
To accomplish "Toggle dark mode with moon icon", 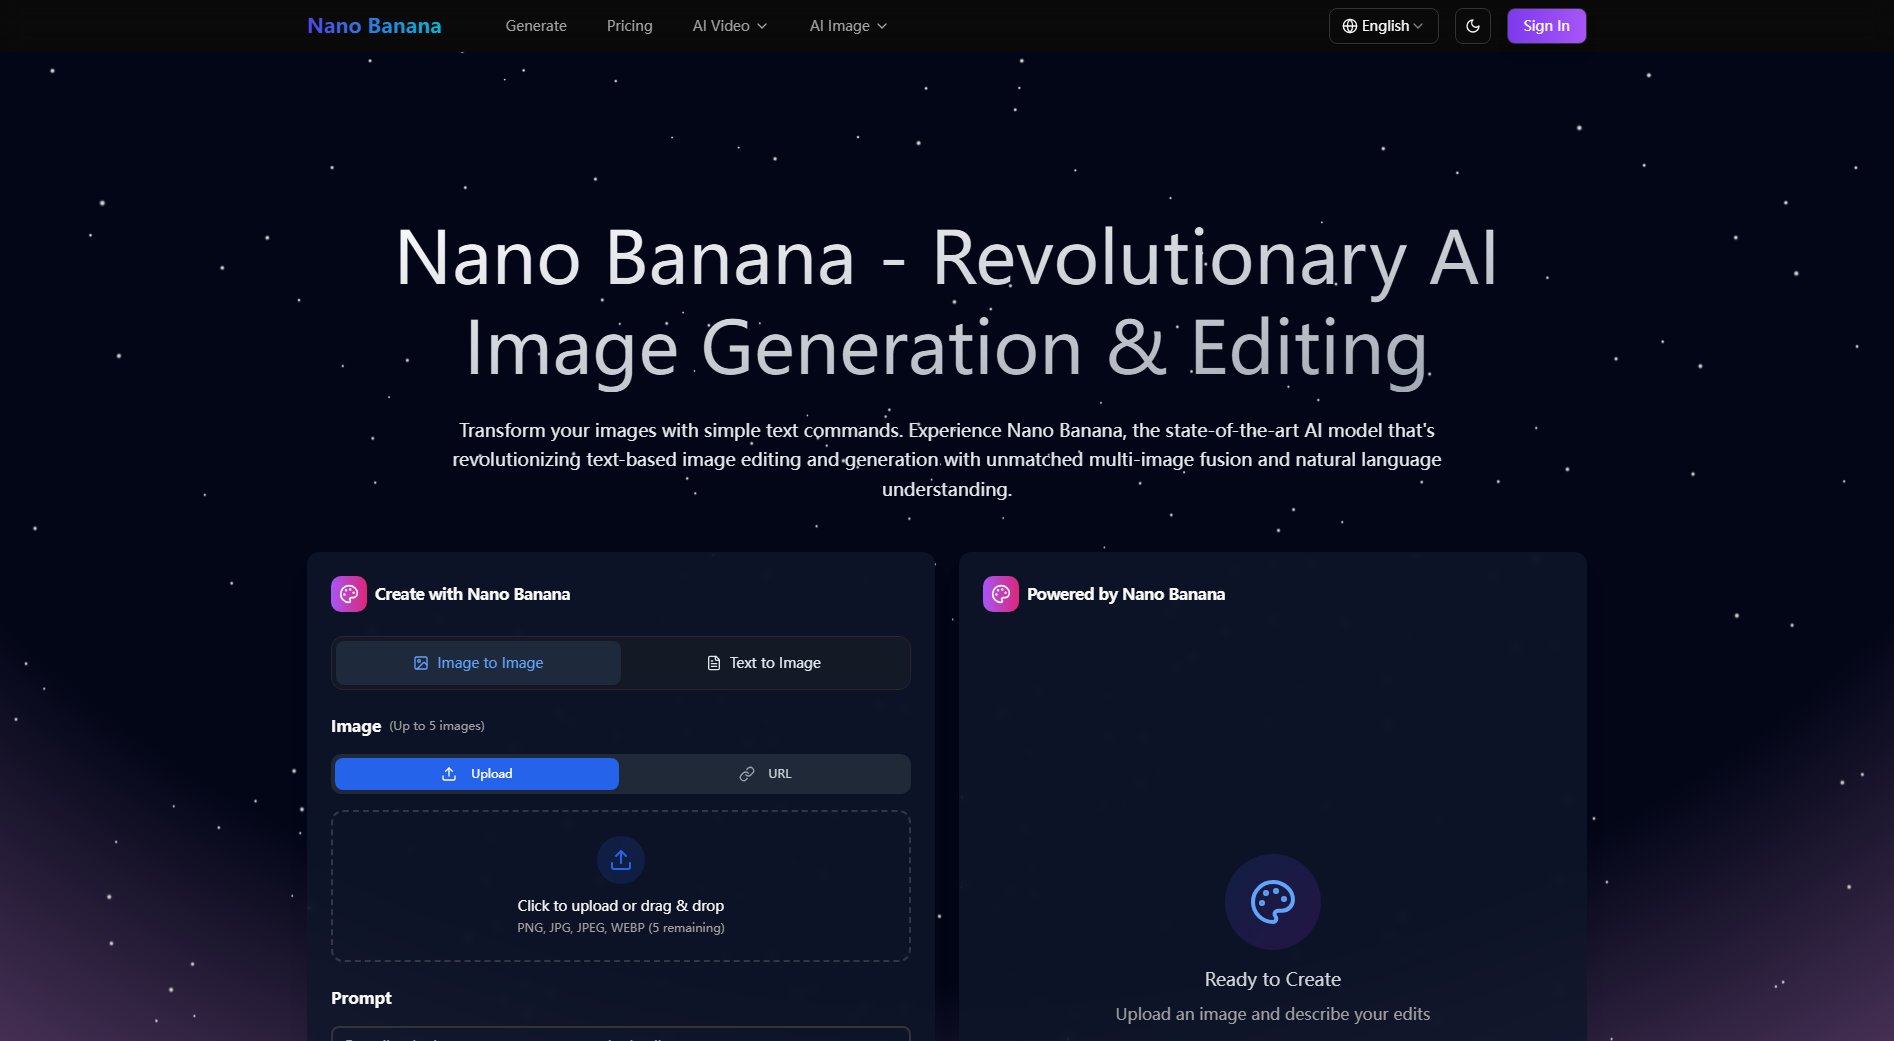I will click(x=1472, y=26).
